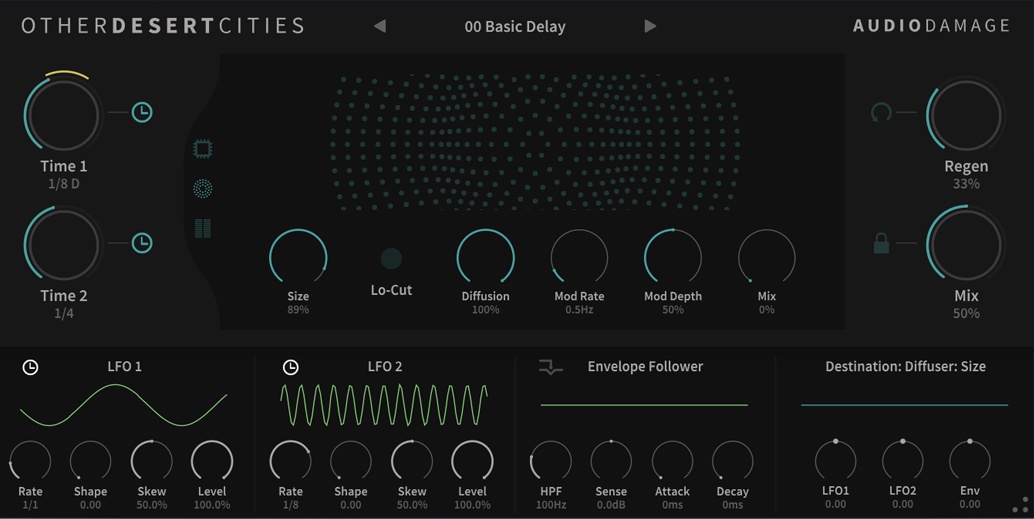Go to the previous preset arrow
Viewport: 1034px width, 519px height.
pos(380,26)
